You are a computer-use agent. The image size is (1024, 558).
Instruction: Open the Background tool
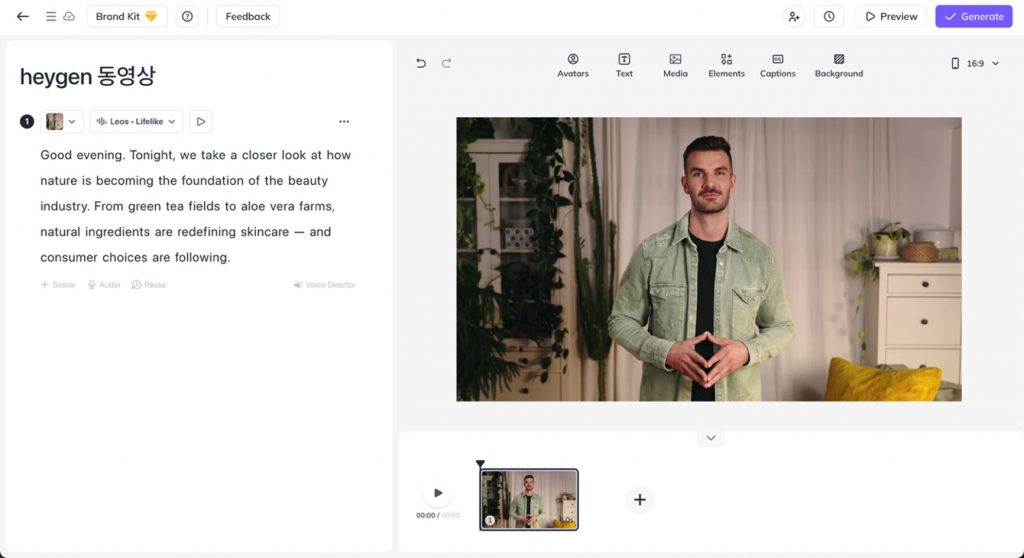[838, 65]
